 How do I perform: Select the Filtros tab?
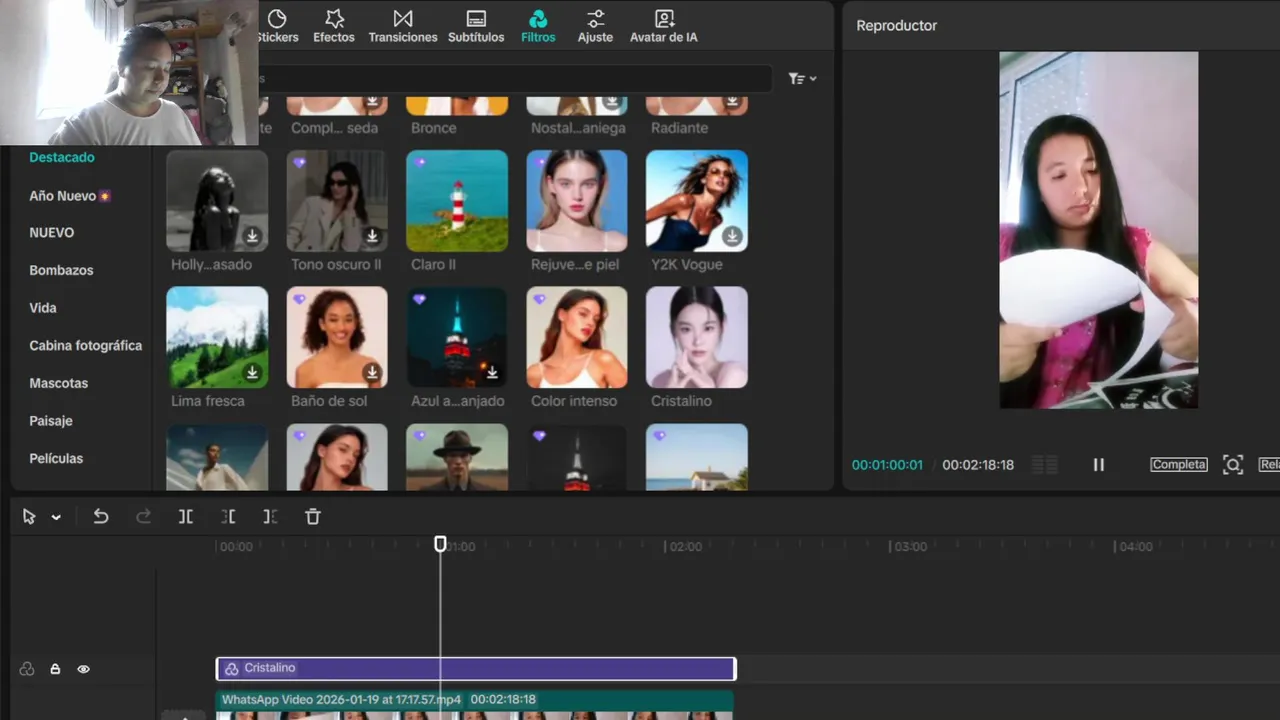click(538, 26)
